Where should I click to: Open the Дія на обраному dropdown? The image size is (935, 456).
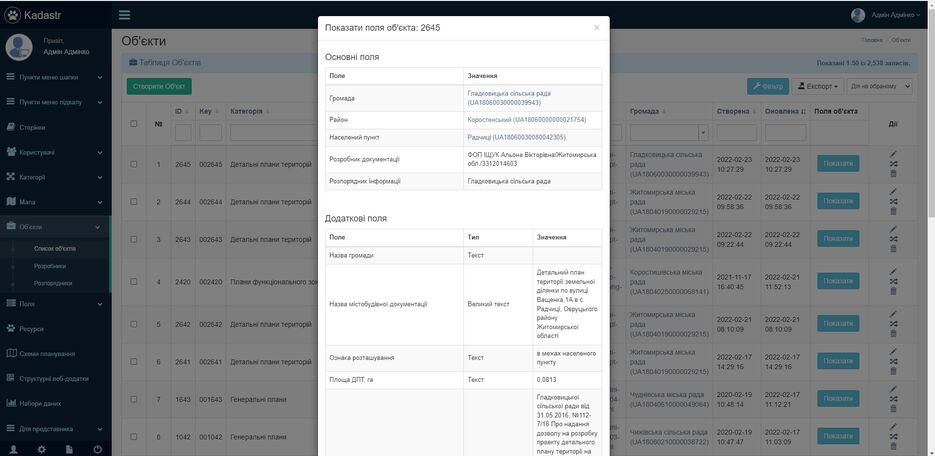point(880,86)
